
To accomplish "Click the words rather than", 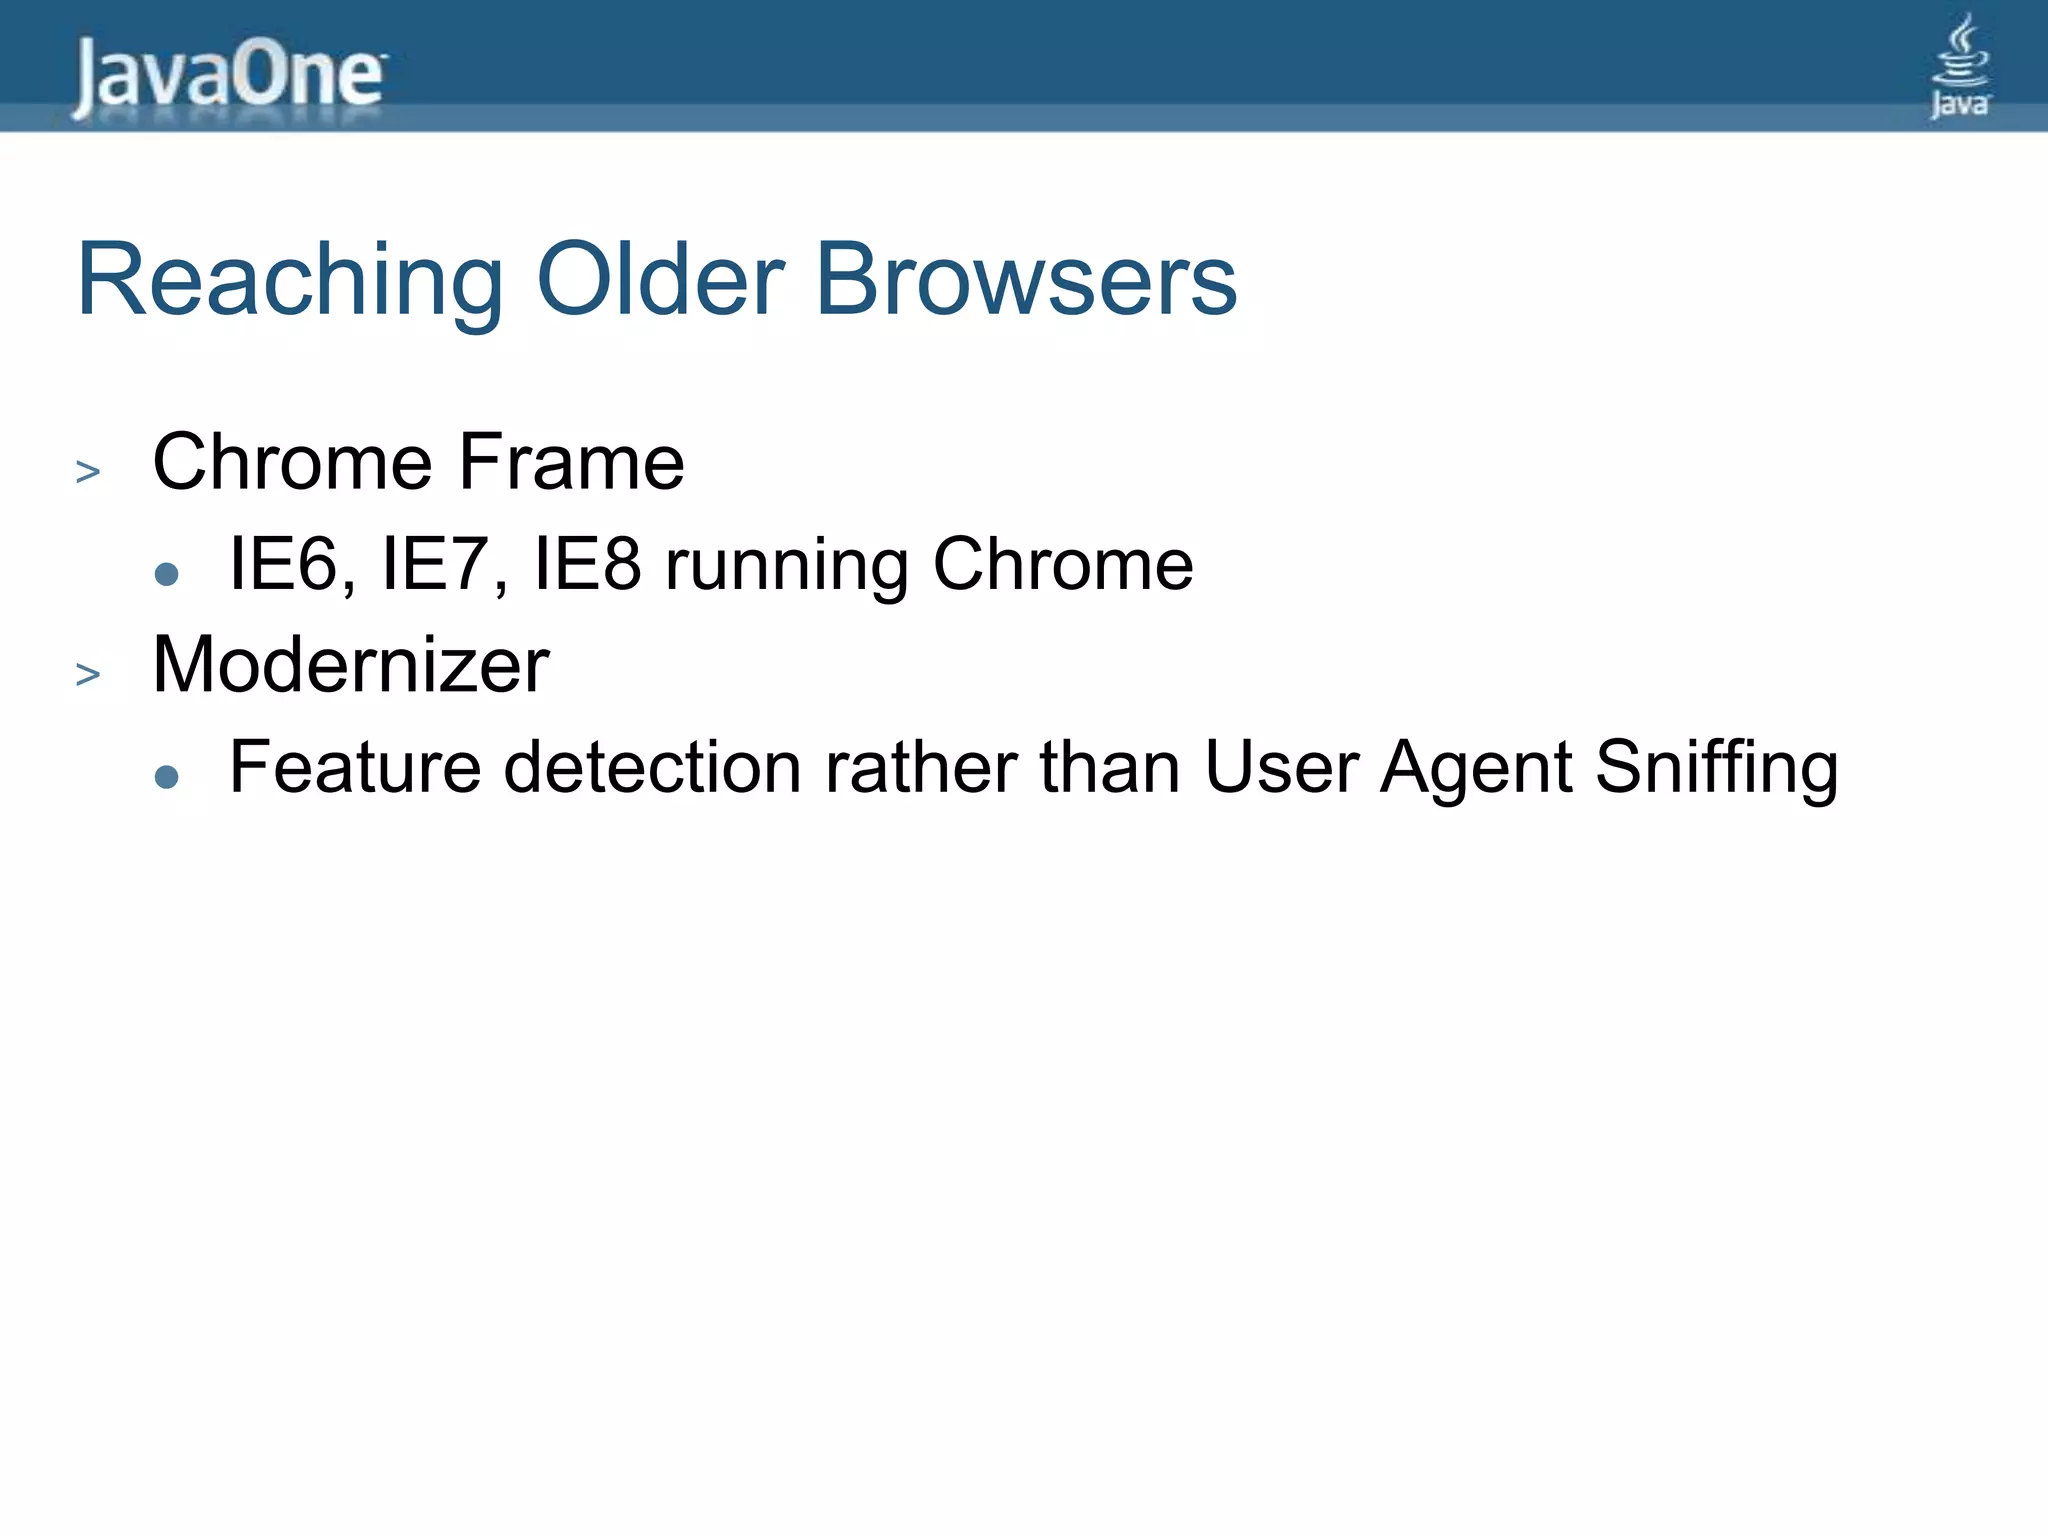I will coord(1002,768).
